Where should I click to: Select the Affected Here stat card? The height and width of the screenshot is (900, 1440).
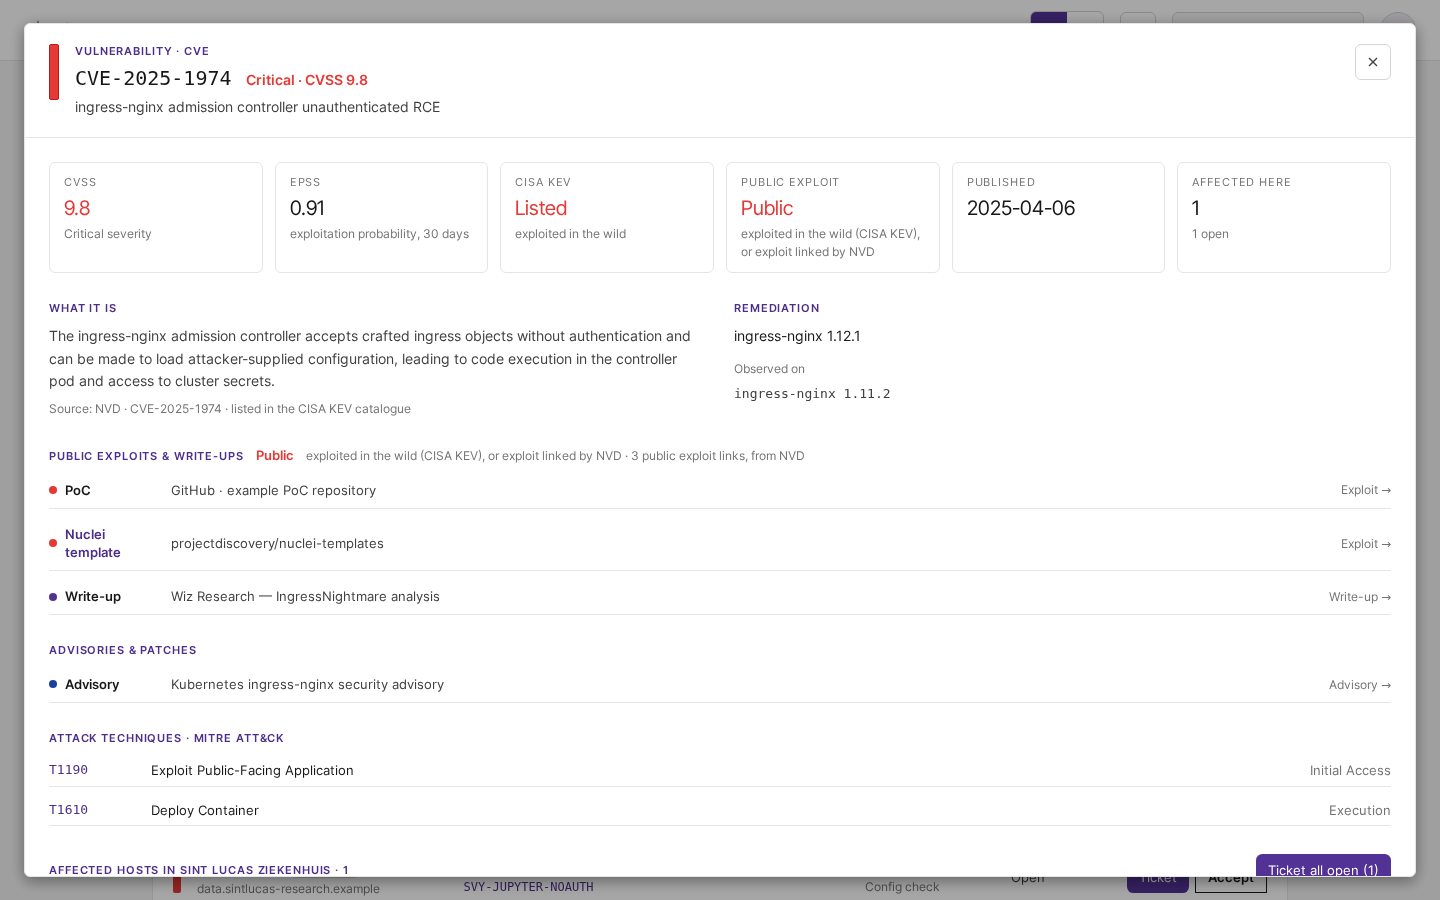pyautogui.click(x=1284, y=217)
